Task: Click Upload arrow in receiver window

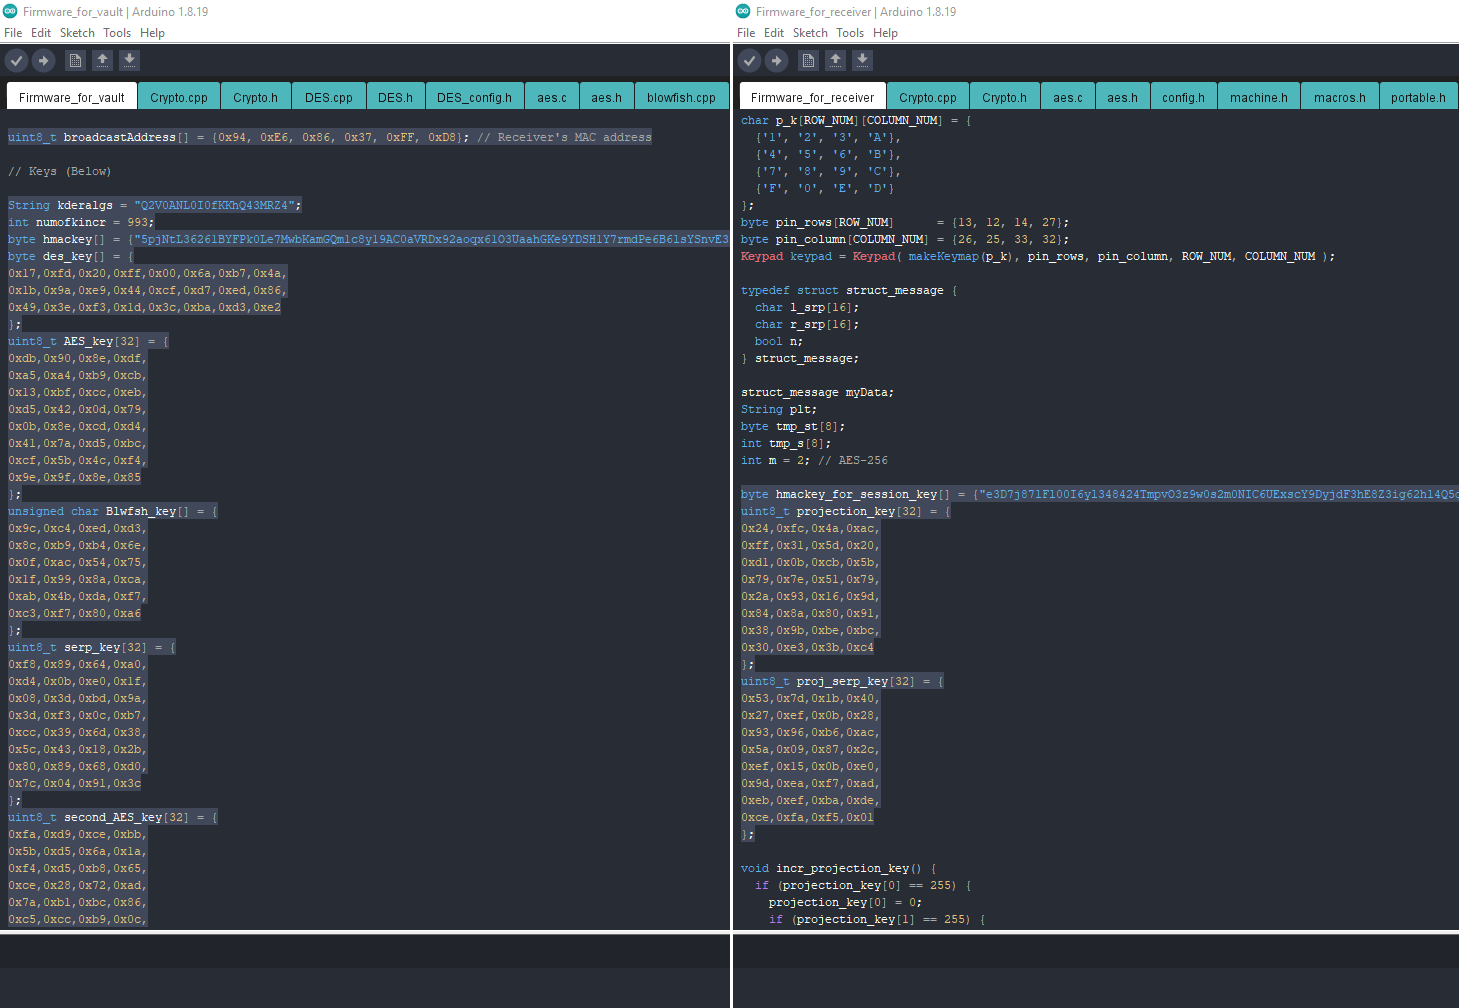Action: [x=777, y=61]
